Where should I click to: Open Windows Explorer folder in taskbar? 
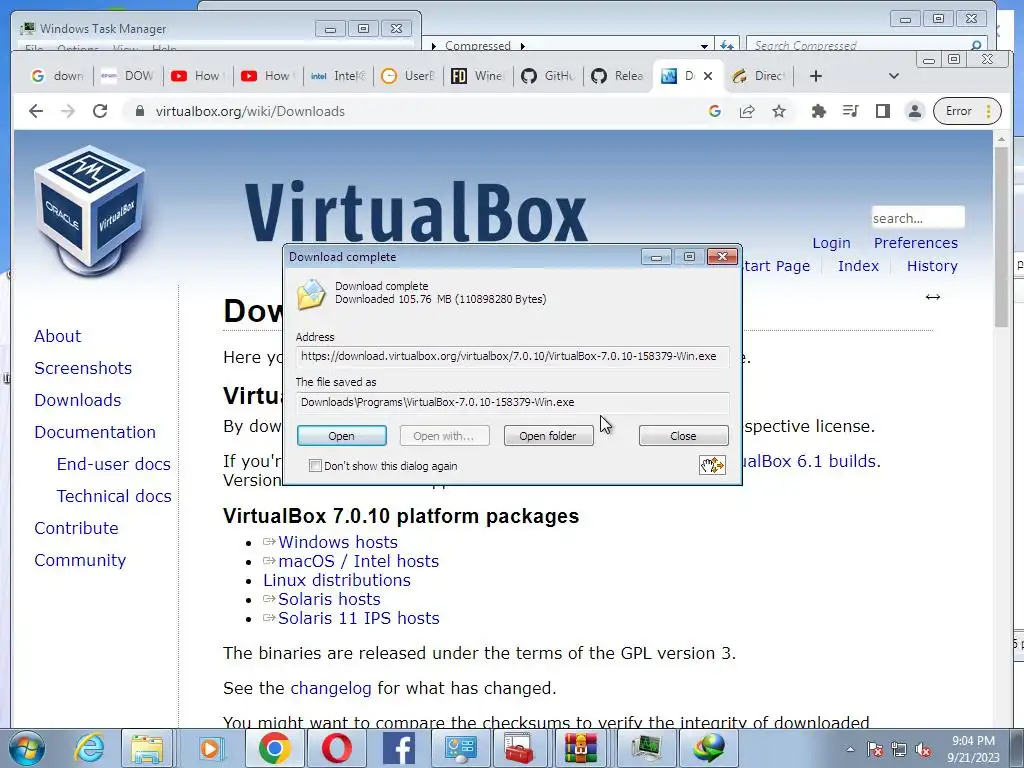(x=147, y=748)
